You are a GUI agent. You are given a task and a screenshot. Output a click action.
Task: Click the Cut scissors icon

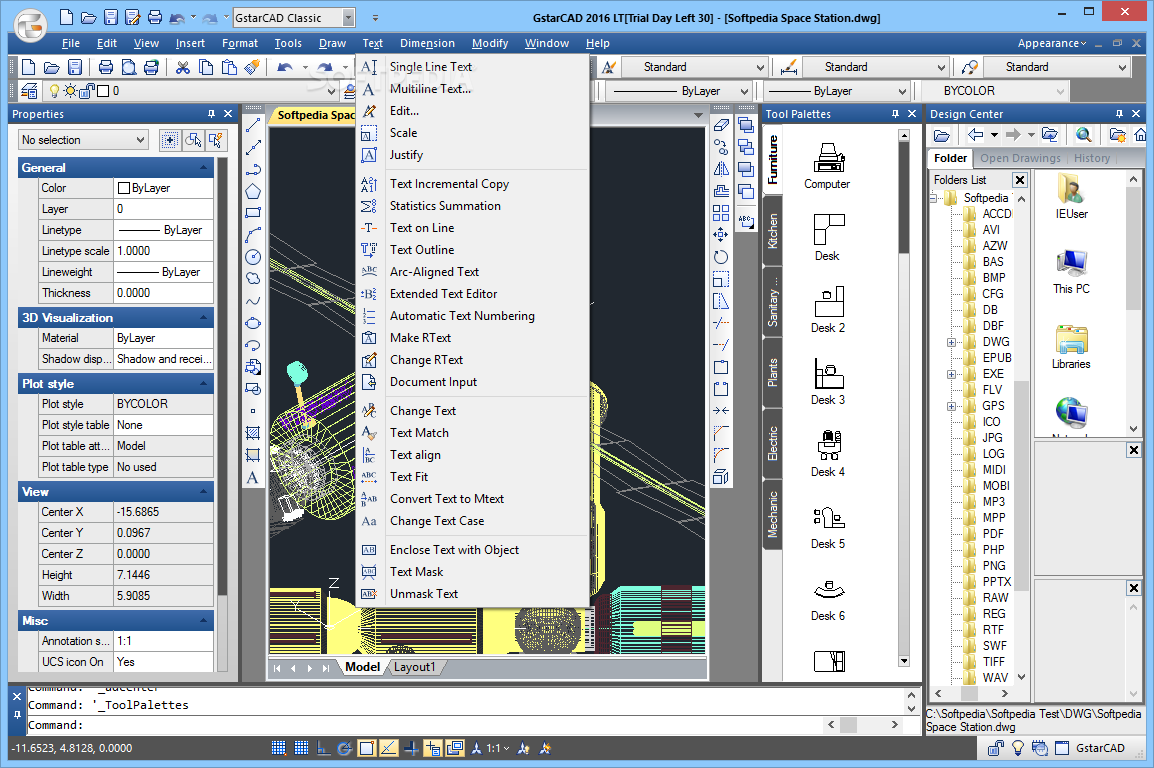coord(183,68)
